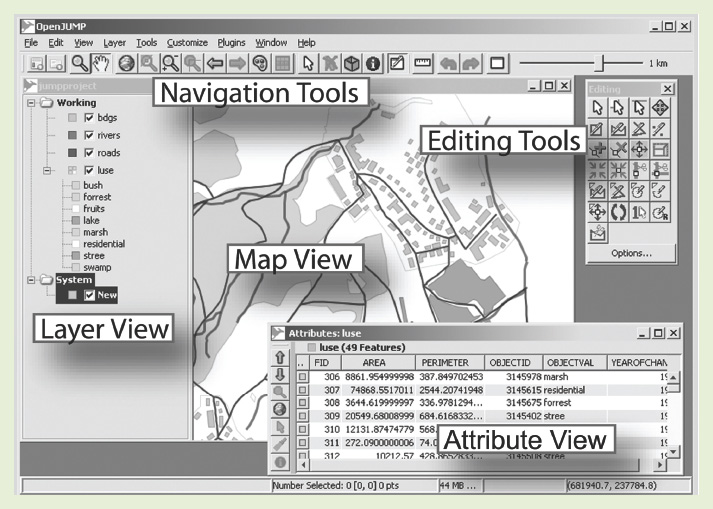This screenshot has width=713, height=509.
Task: Select the Pan hand tool
Action: [100, 63]
